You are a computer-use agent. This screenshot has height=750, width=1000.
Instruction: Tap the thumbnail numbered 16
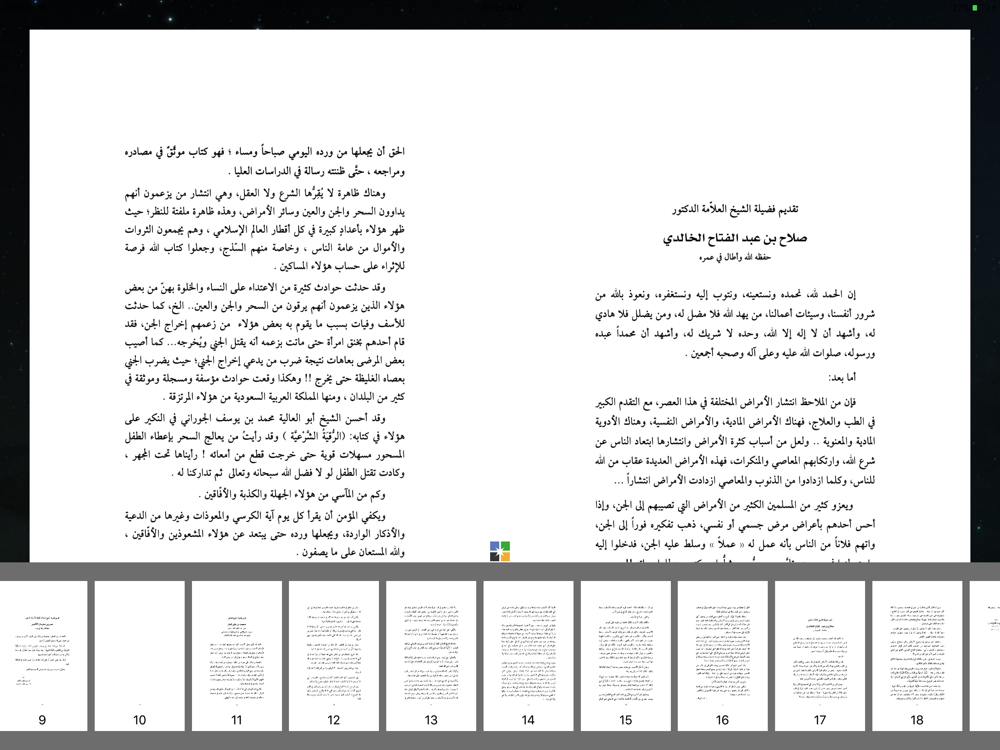723,656
